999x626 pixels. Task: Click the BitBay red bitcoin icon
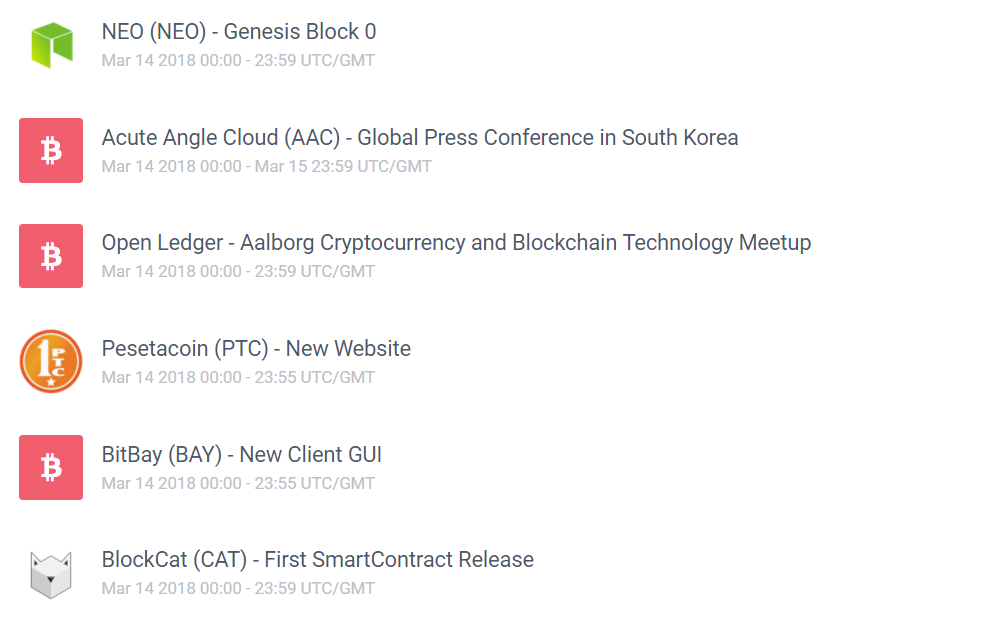(x=51, y=467)
